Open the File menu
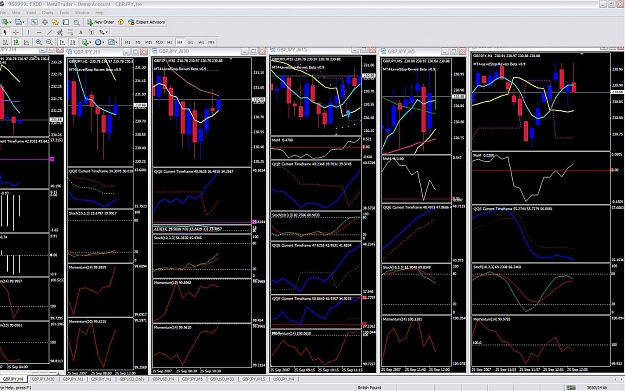Image resolution: width=625 pixels, height=391 pixels. (3, 12)
